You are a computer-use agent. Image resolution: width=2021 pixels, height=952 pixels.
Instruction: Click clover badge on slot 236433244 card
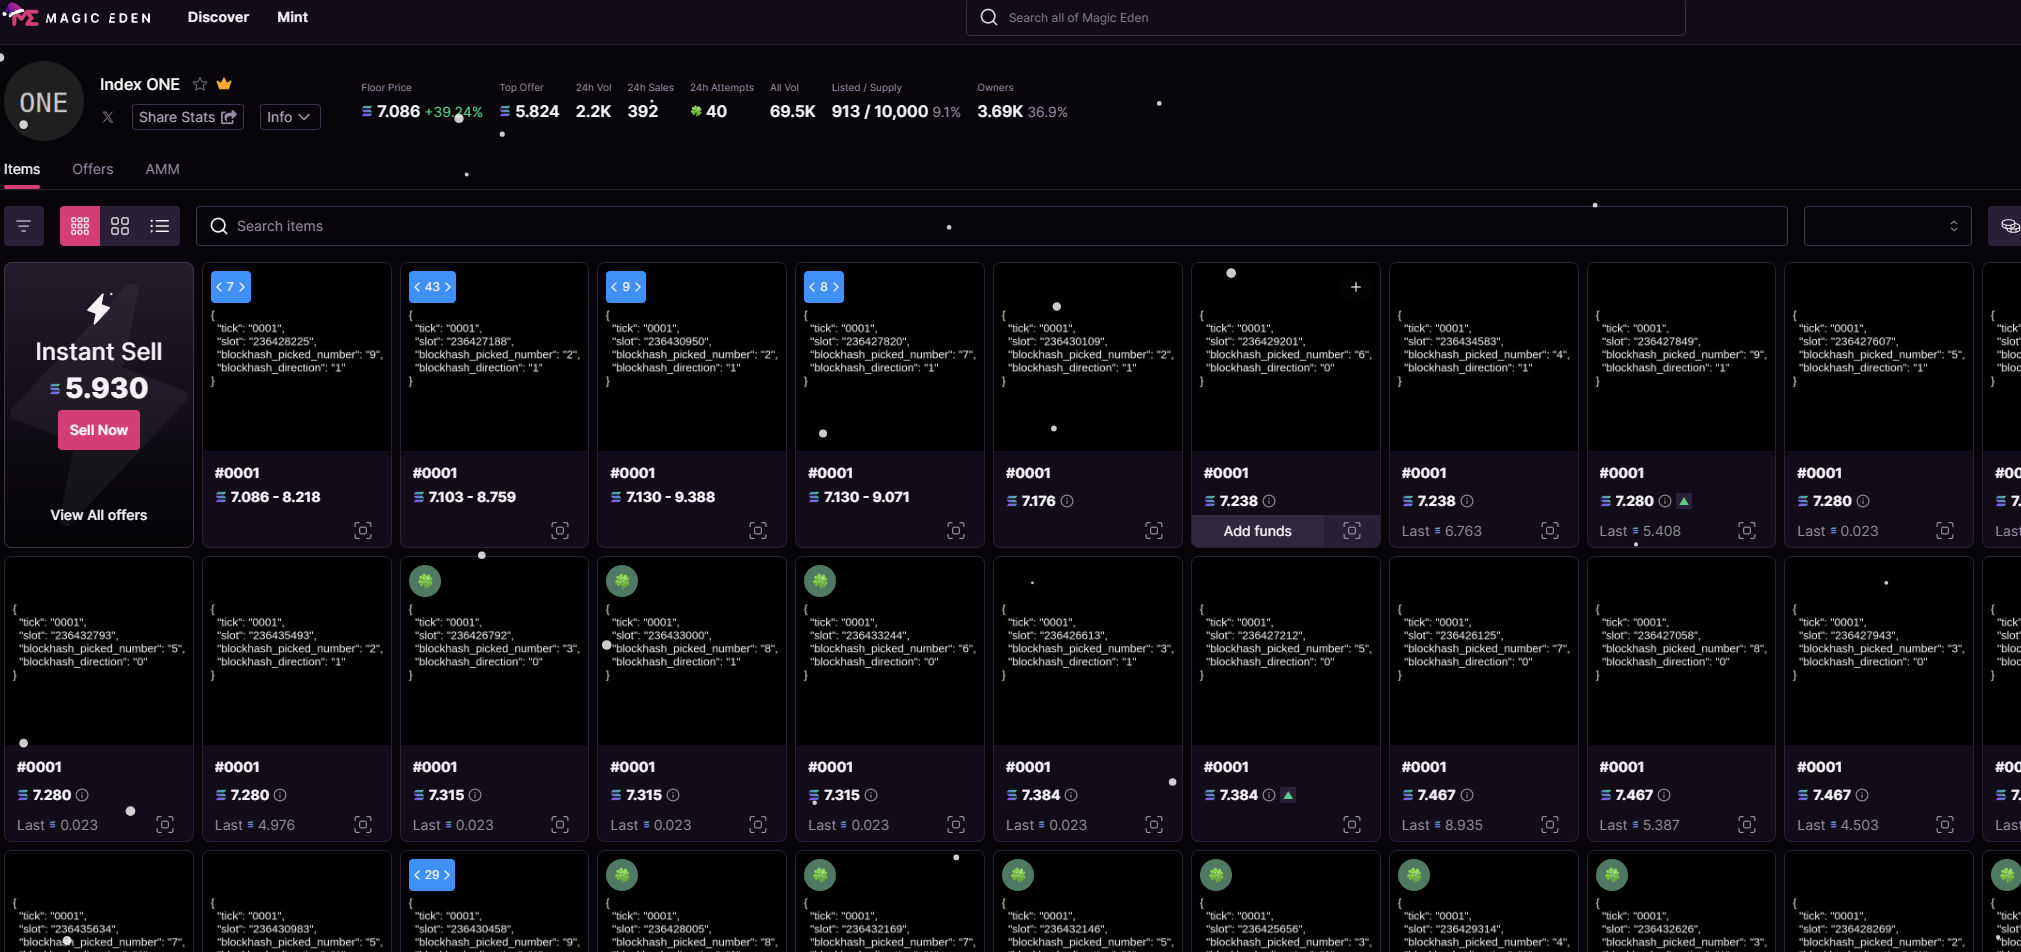click(820, 581)
